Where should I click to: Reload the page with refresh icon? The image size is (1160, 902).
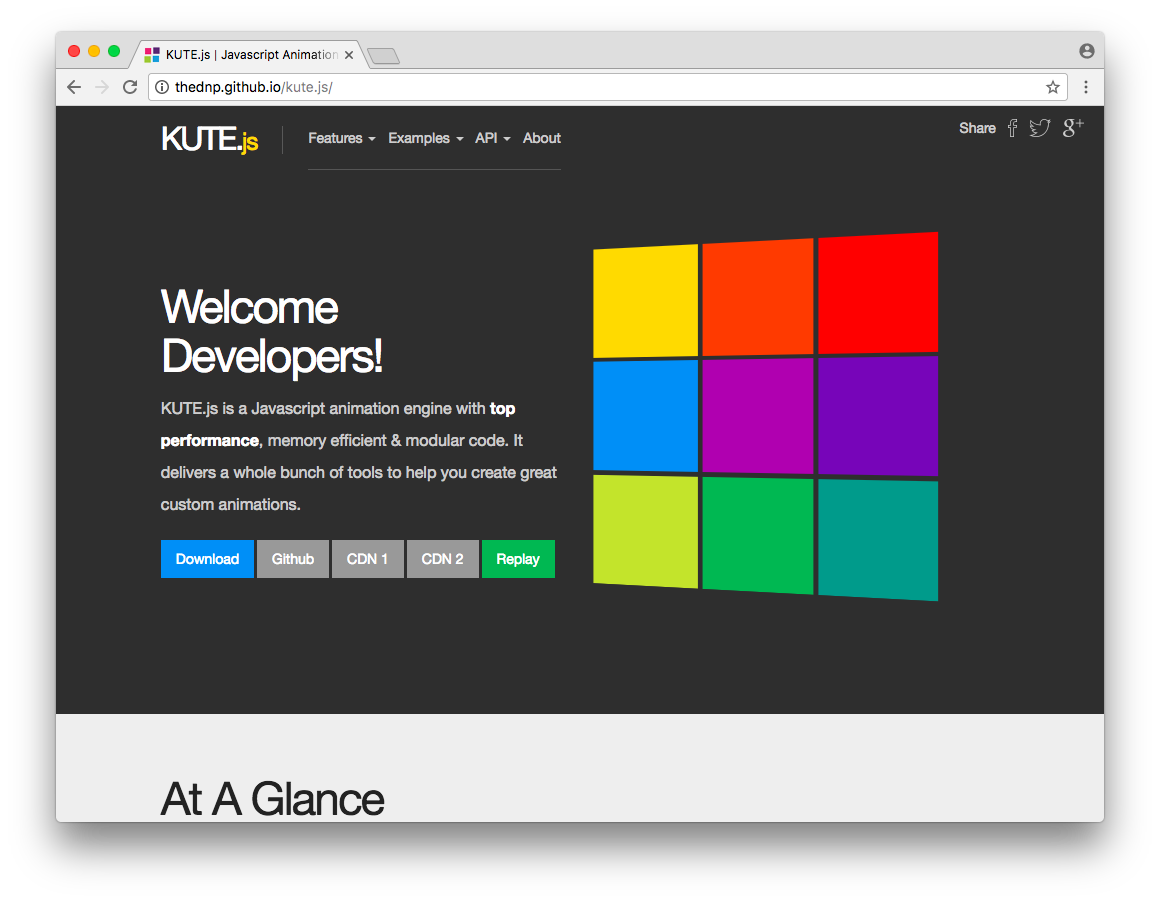[130, 87]
